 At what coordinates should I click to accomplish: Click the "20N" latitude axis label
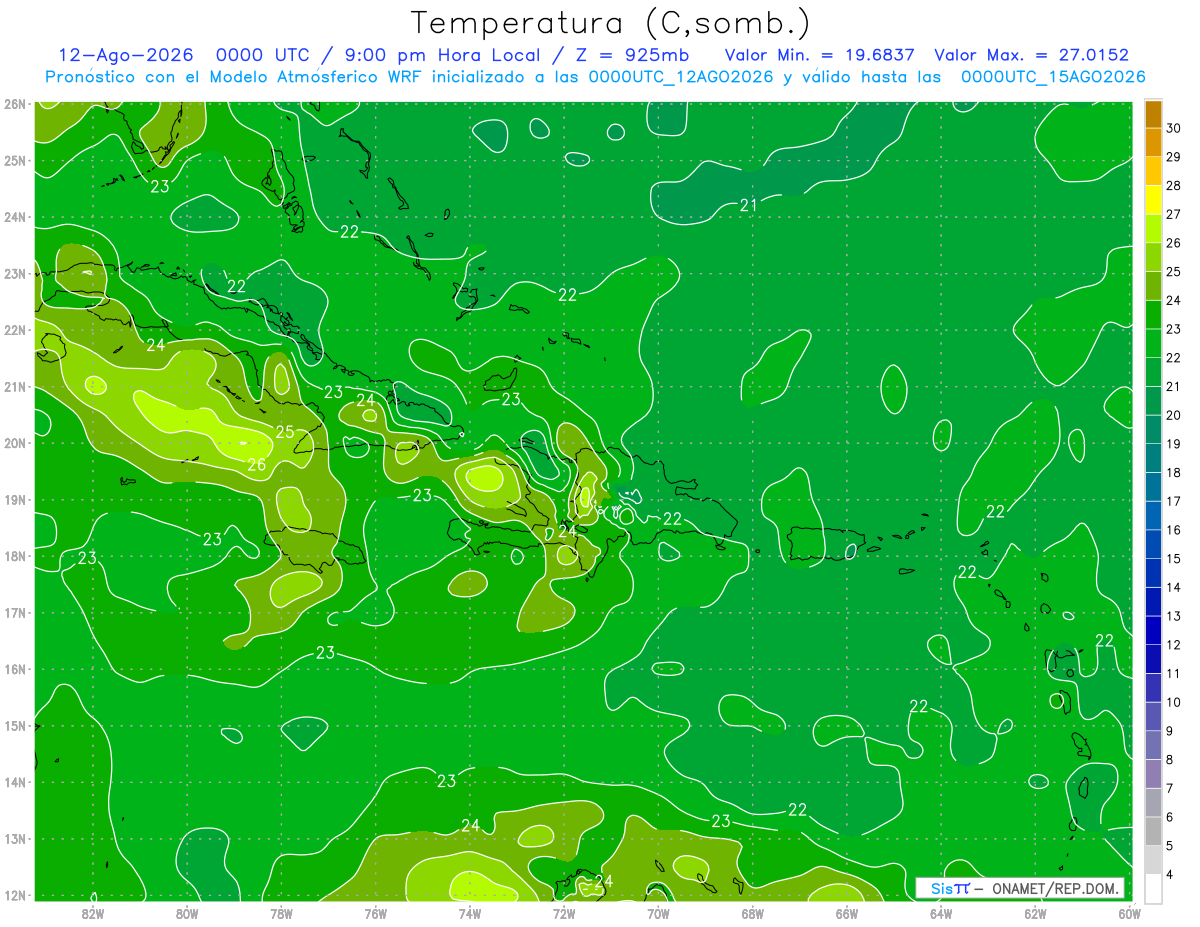click(x=15, y=443)
